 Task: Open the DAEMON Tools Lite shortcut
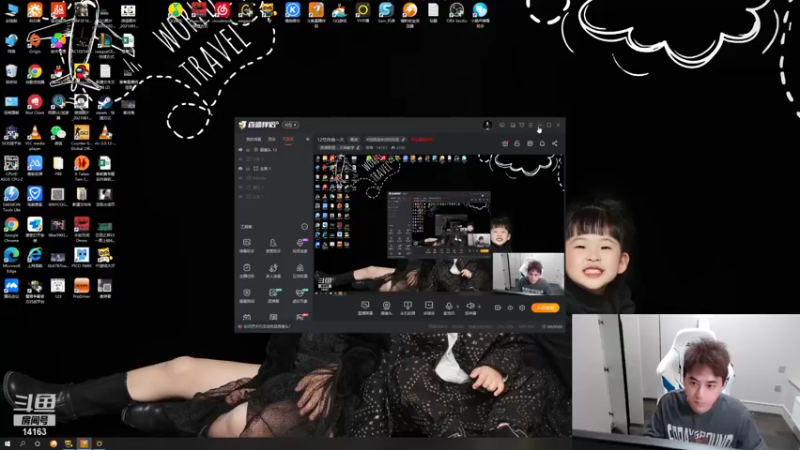11,199
